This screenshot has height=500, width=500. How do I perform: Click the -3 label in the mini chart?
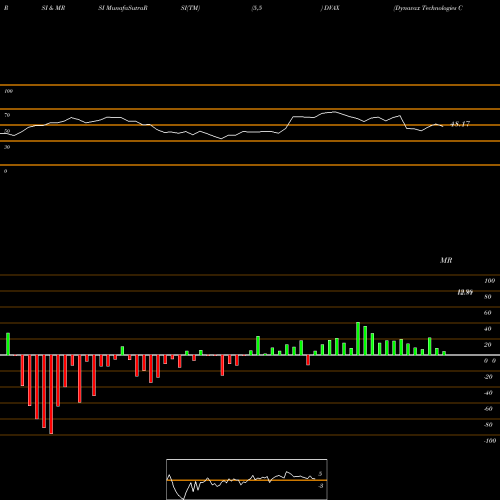coord(321,486)
